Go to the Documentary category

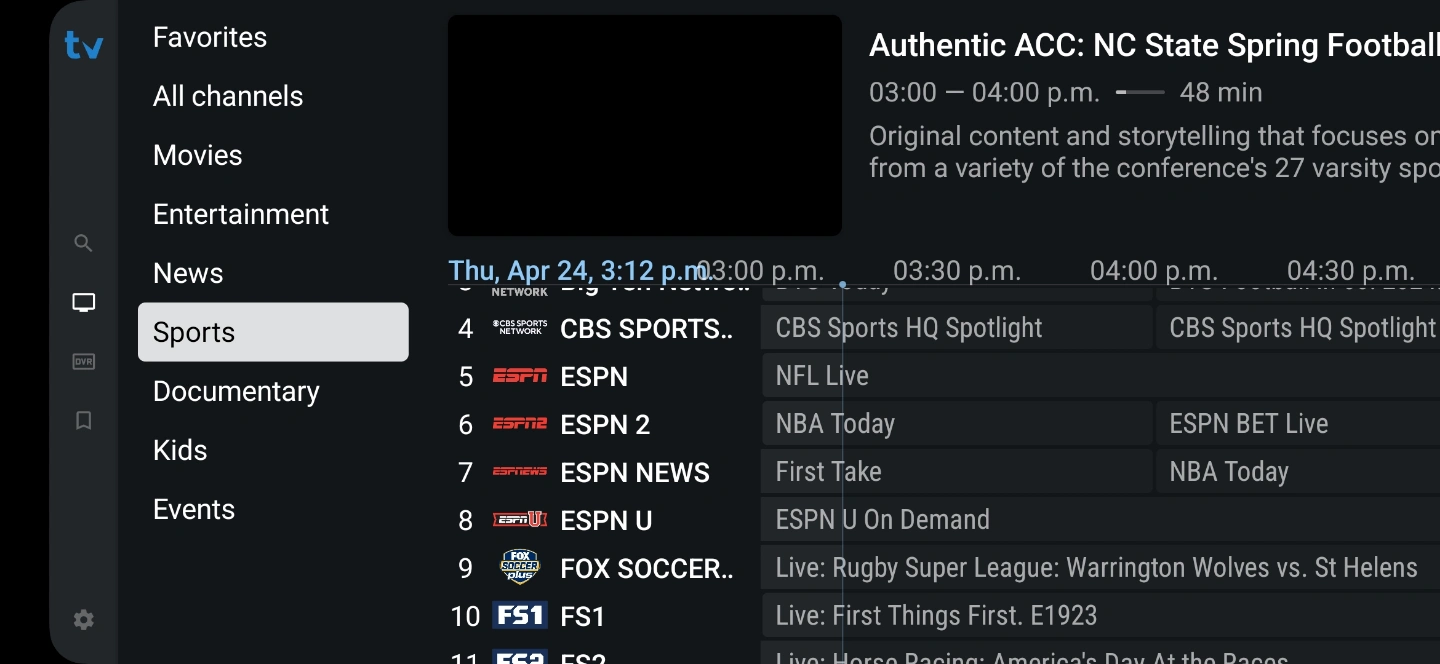tap(236, 392)
